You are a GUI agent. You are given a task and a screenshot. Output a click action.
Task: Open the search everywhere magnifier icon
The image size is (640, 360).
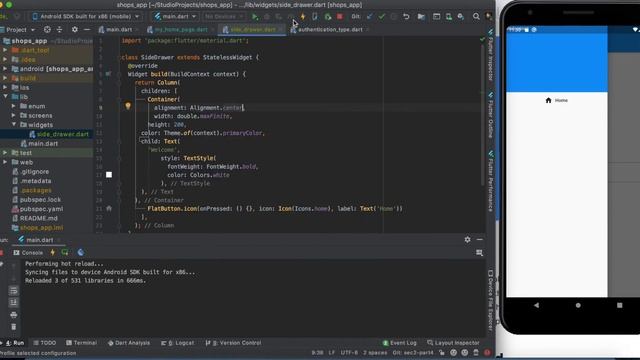click(476, 17)
